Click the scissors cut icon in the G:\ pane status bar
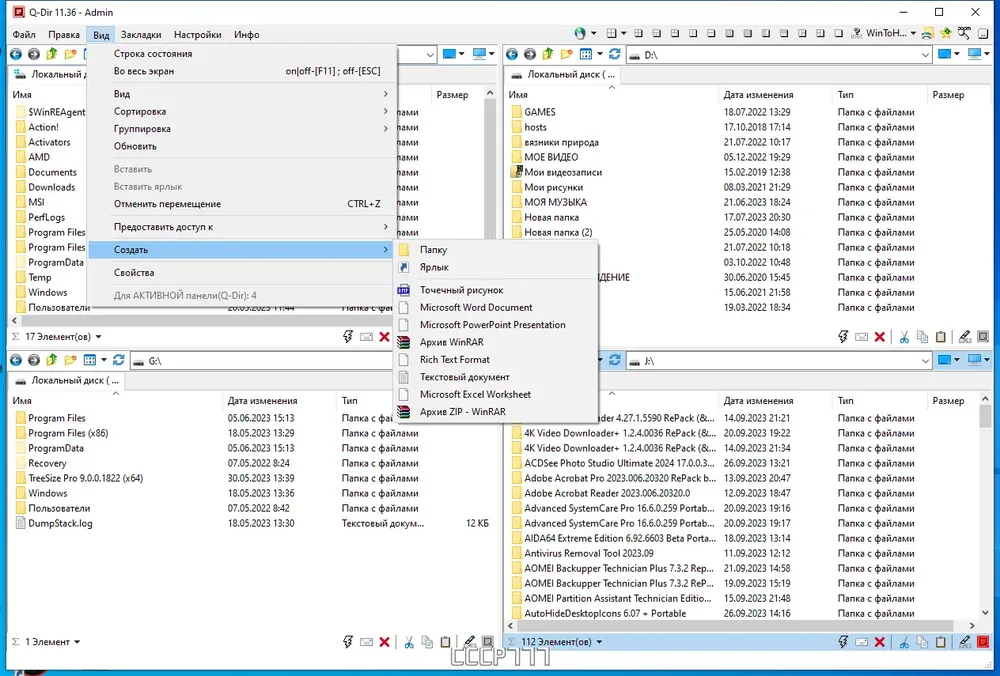 coord(409,642)
